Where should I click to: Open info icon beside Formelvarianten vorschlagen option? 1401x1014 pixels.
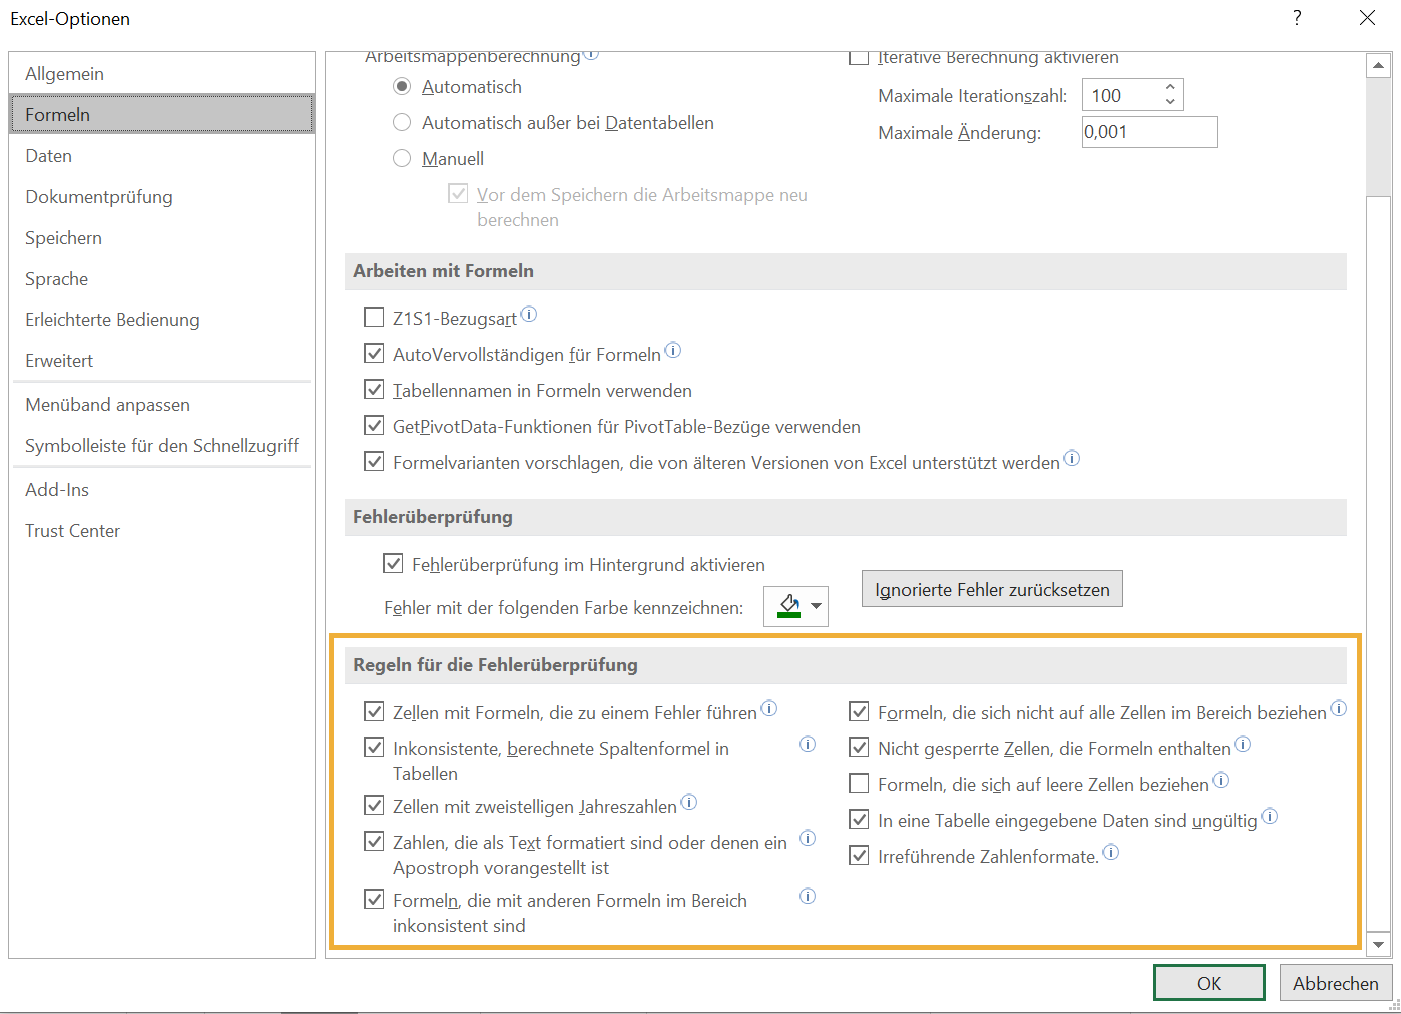(x=1072, y=457)
